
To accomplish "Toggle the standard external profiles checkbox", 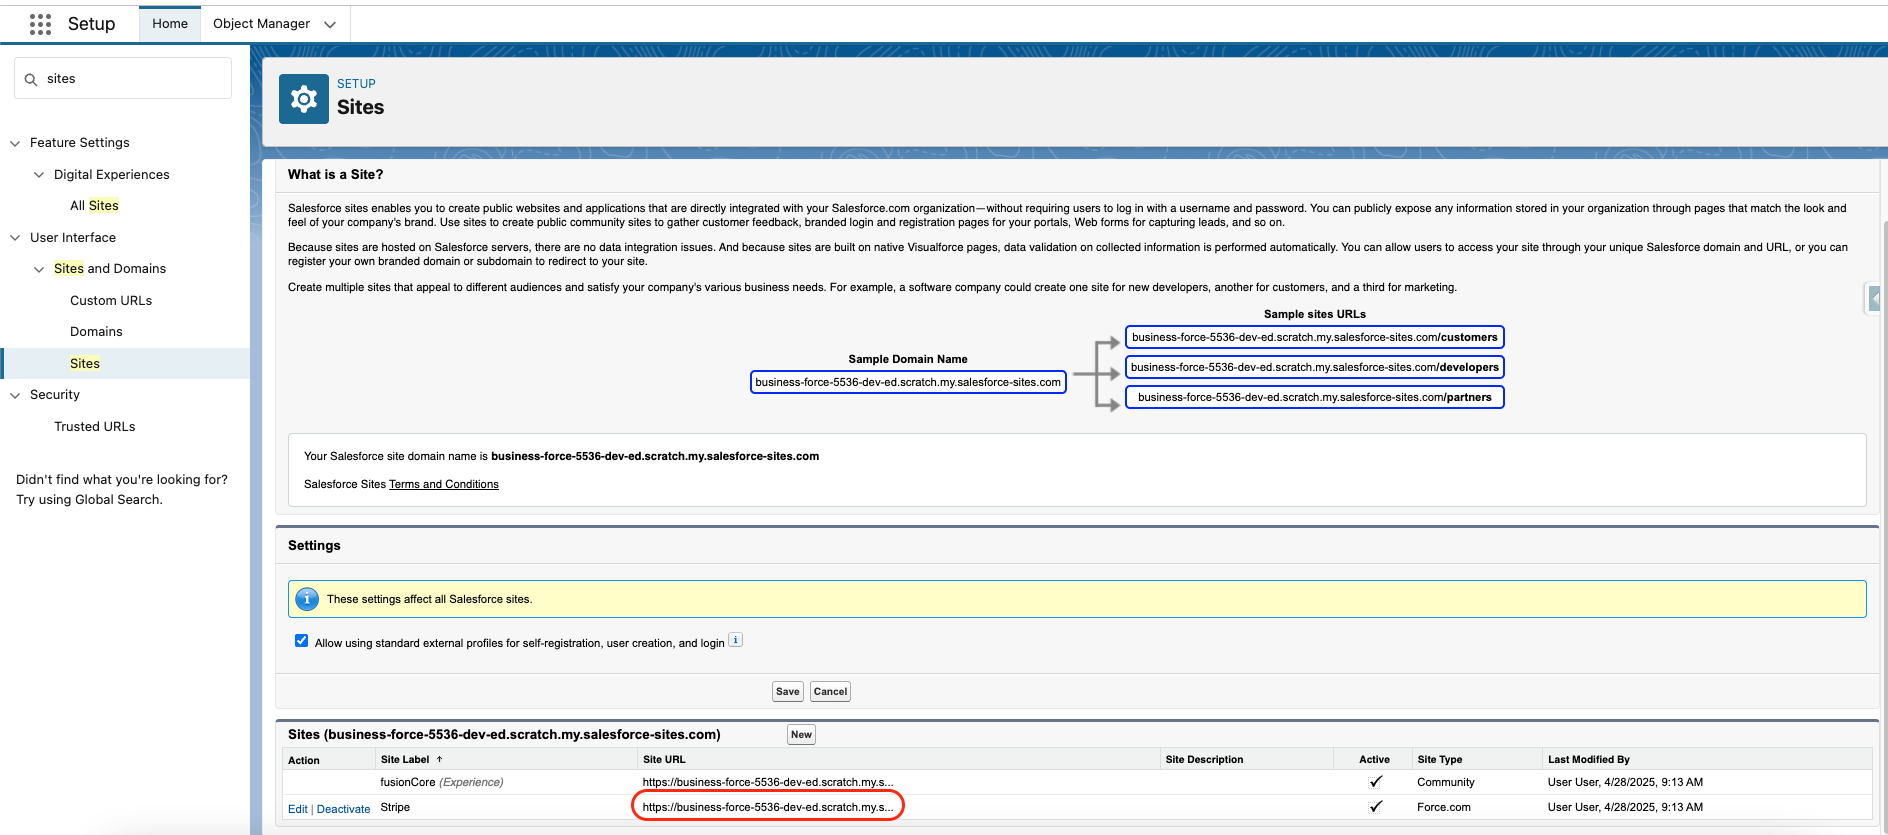I will (x=301, y=641).
